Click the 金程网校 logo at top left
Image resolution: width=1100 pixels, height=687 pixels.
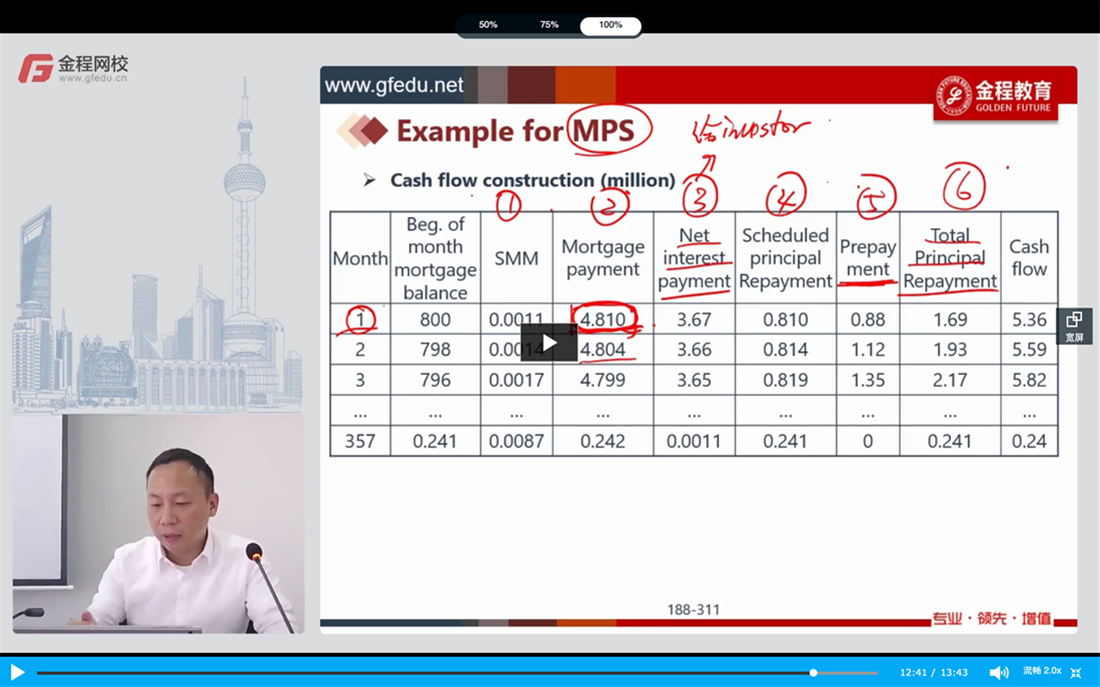[74, 69]
